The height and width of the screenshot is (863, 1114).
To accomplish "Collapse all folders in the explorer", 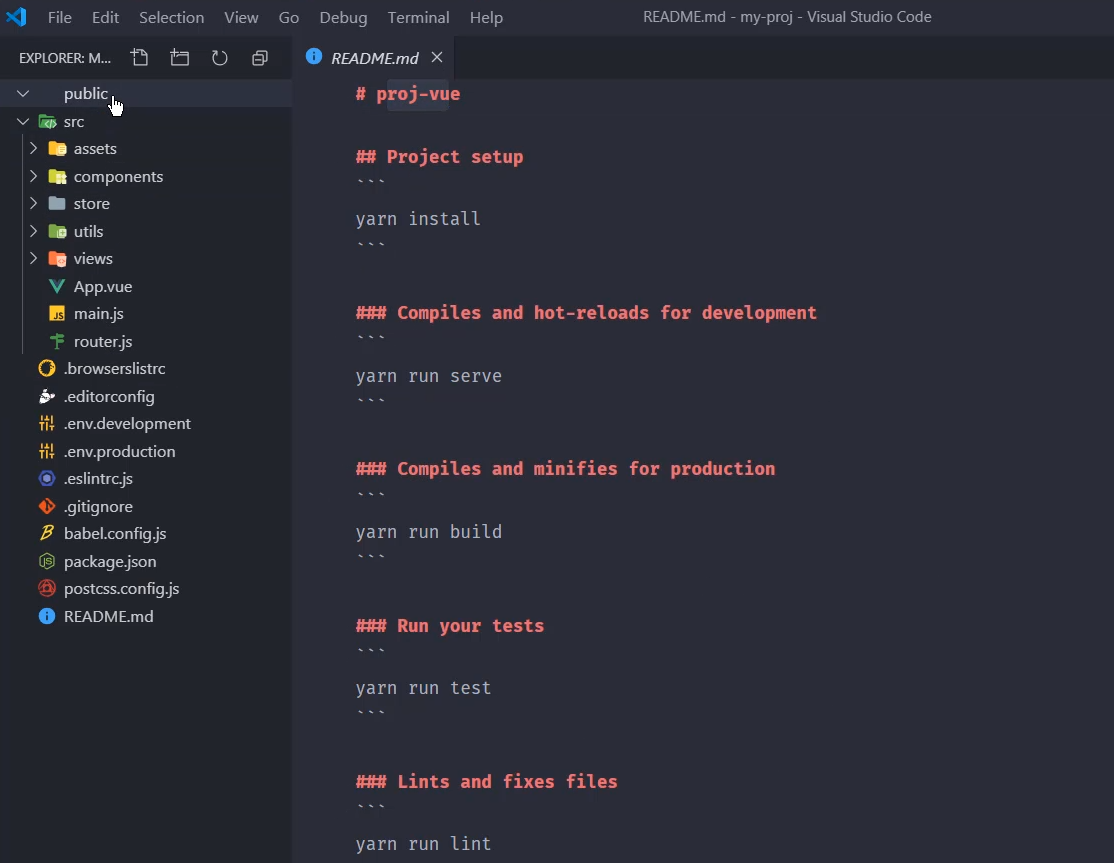I will tap(260, 58).
